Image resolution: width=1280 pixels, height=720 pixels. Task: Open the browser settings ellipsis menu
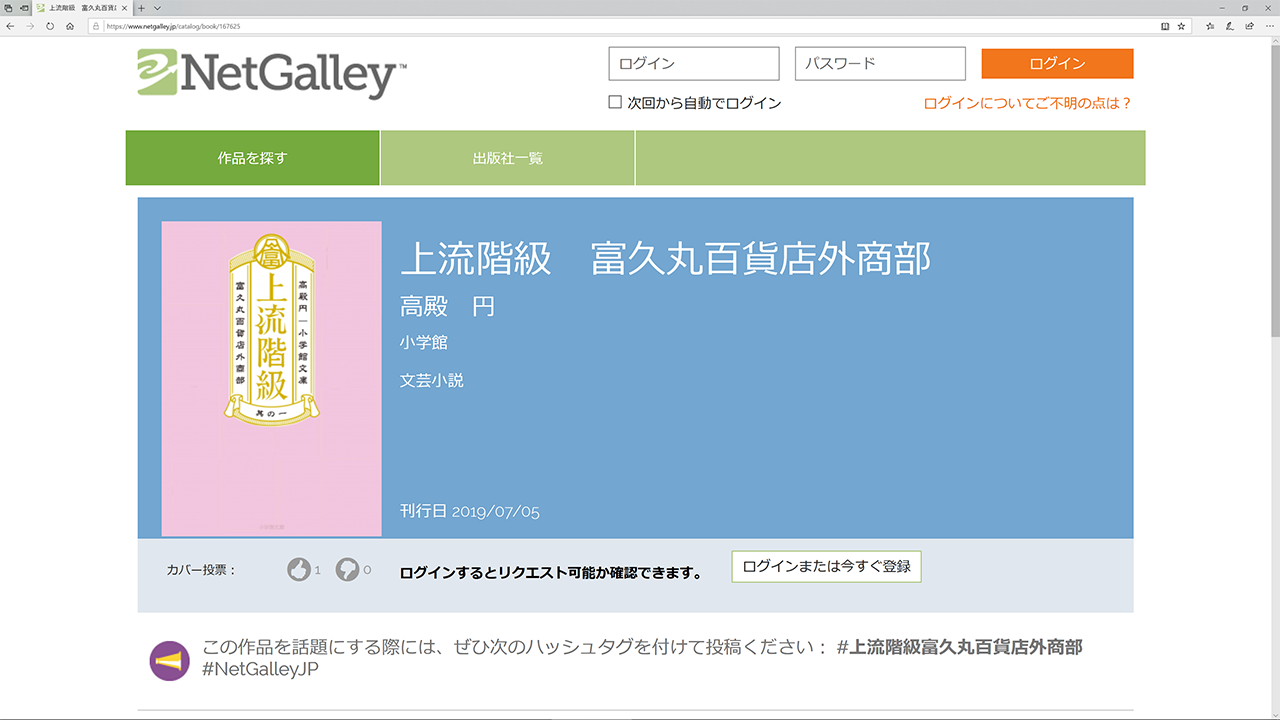(1269, 26)
